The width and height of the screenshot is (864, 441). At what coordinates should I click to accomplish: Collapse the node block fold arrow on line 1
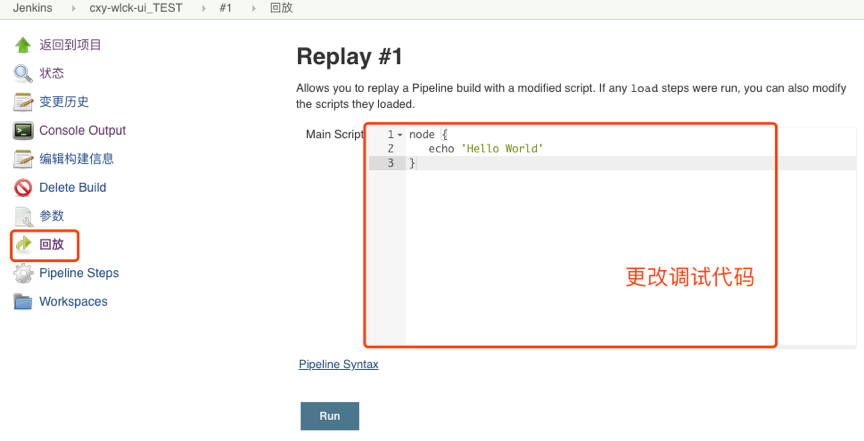400,135
